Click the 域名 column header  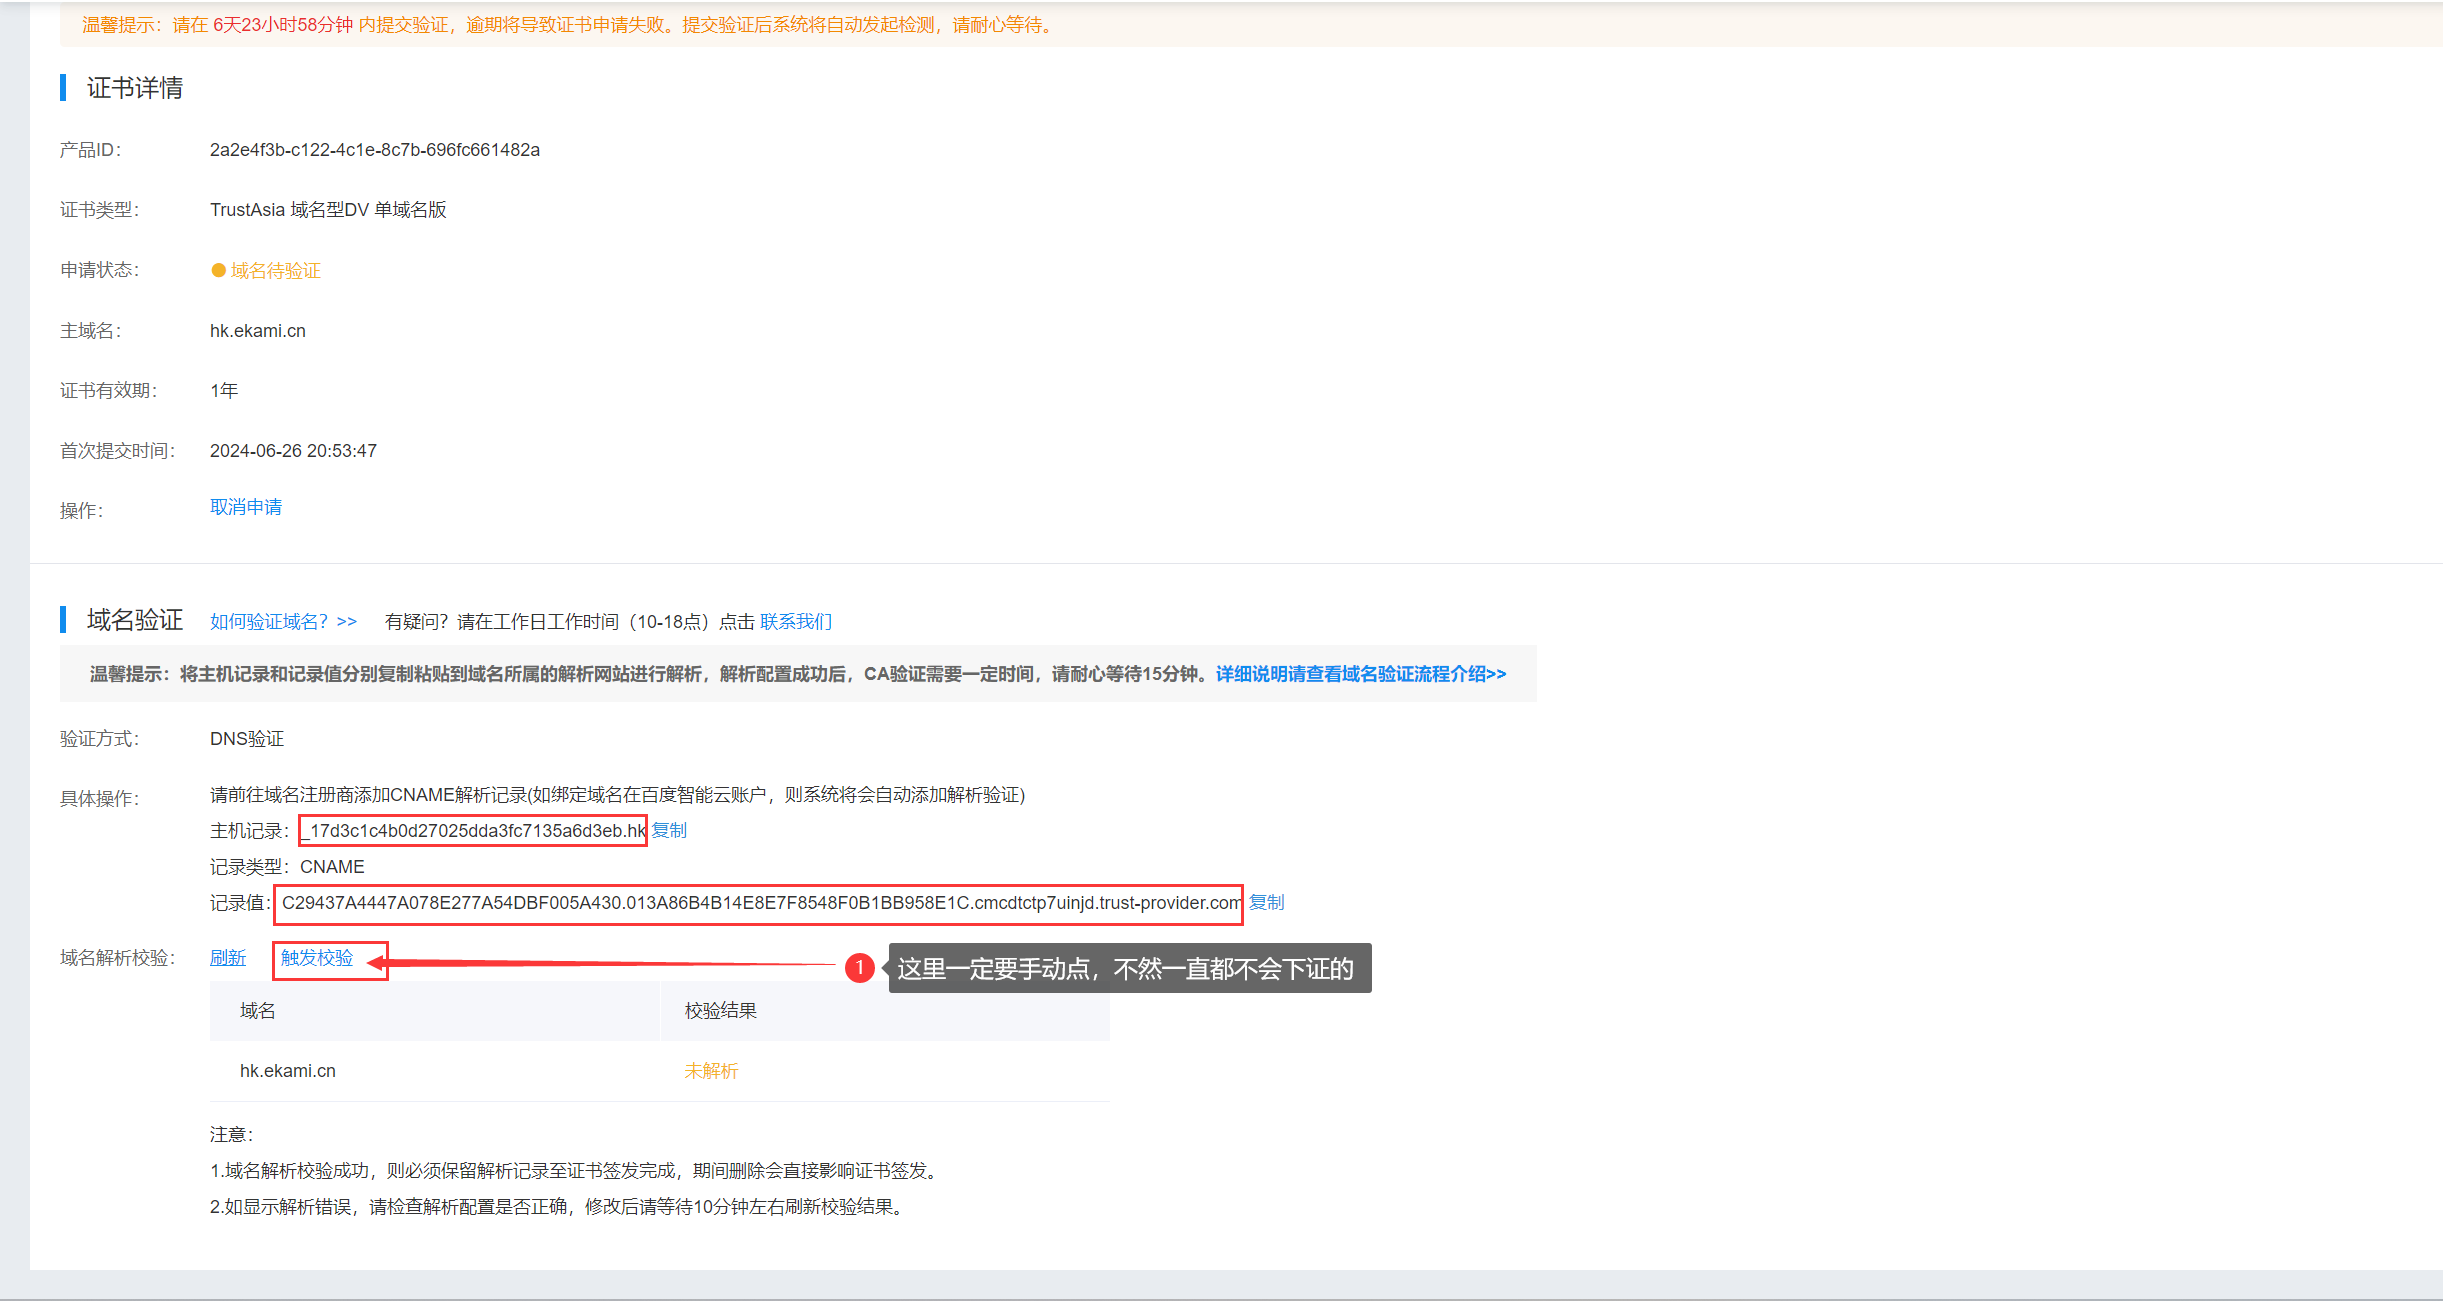tap(258, 1011)
